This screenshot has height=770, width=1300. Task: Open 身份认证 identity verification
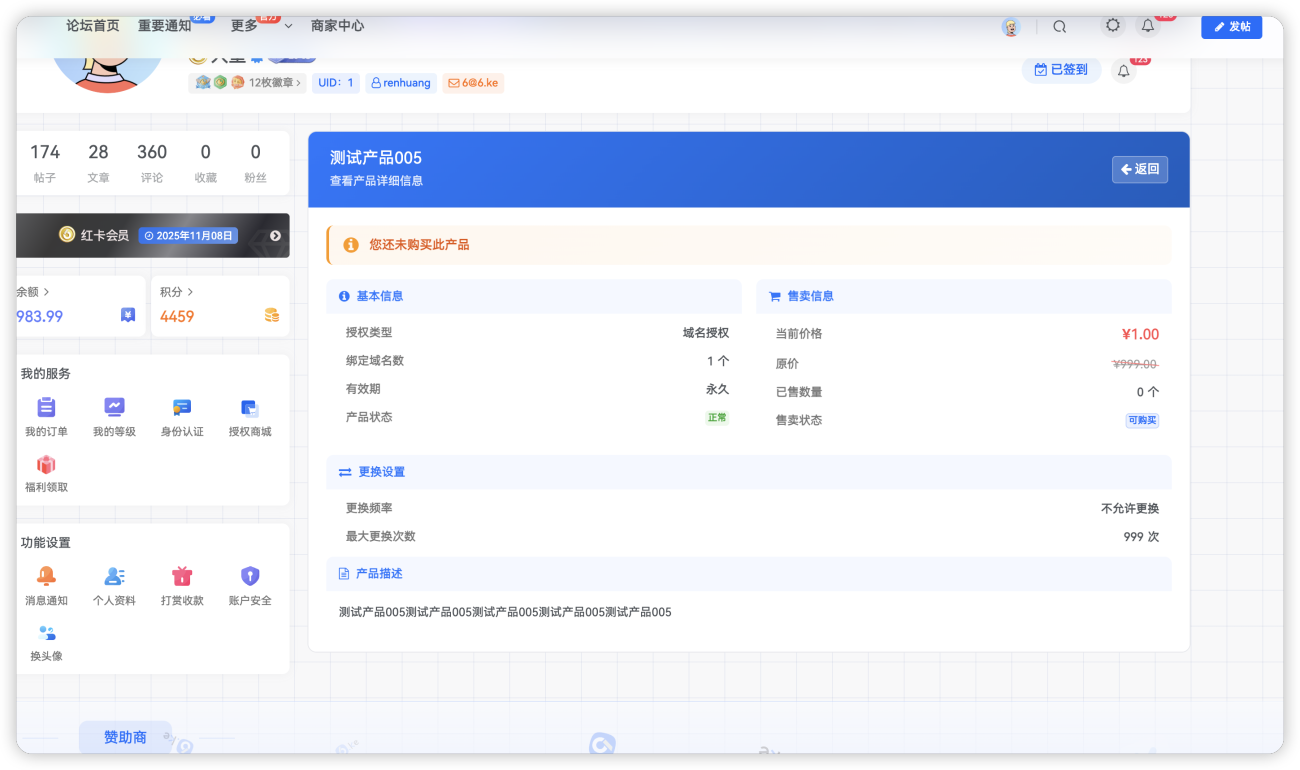point(181,415)
